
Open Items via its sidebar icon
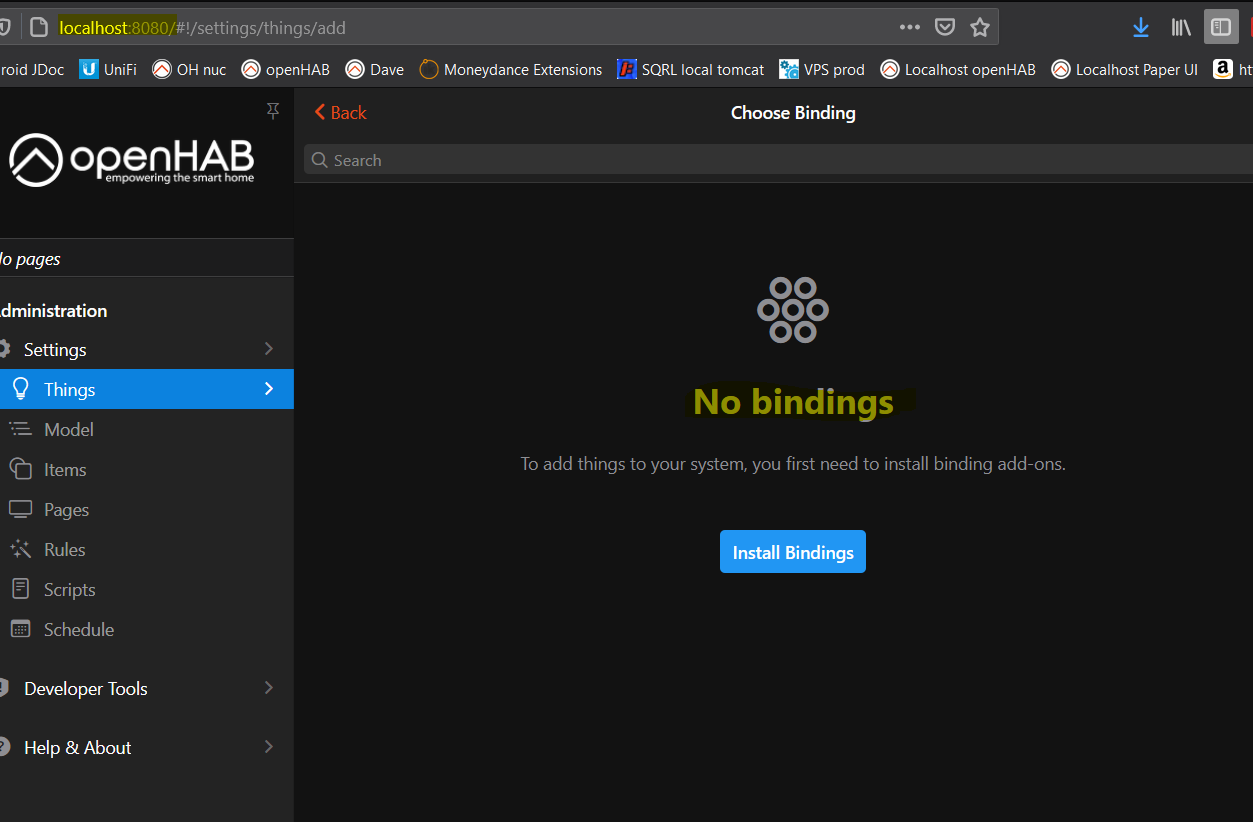click(x=21, y=469)
